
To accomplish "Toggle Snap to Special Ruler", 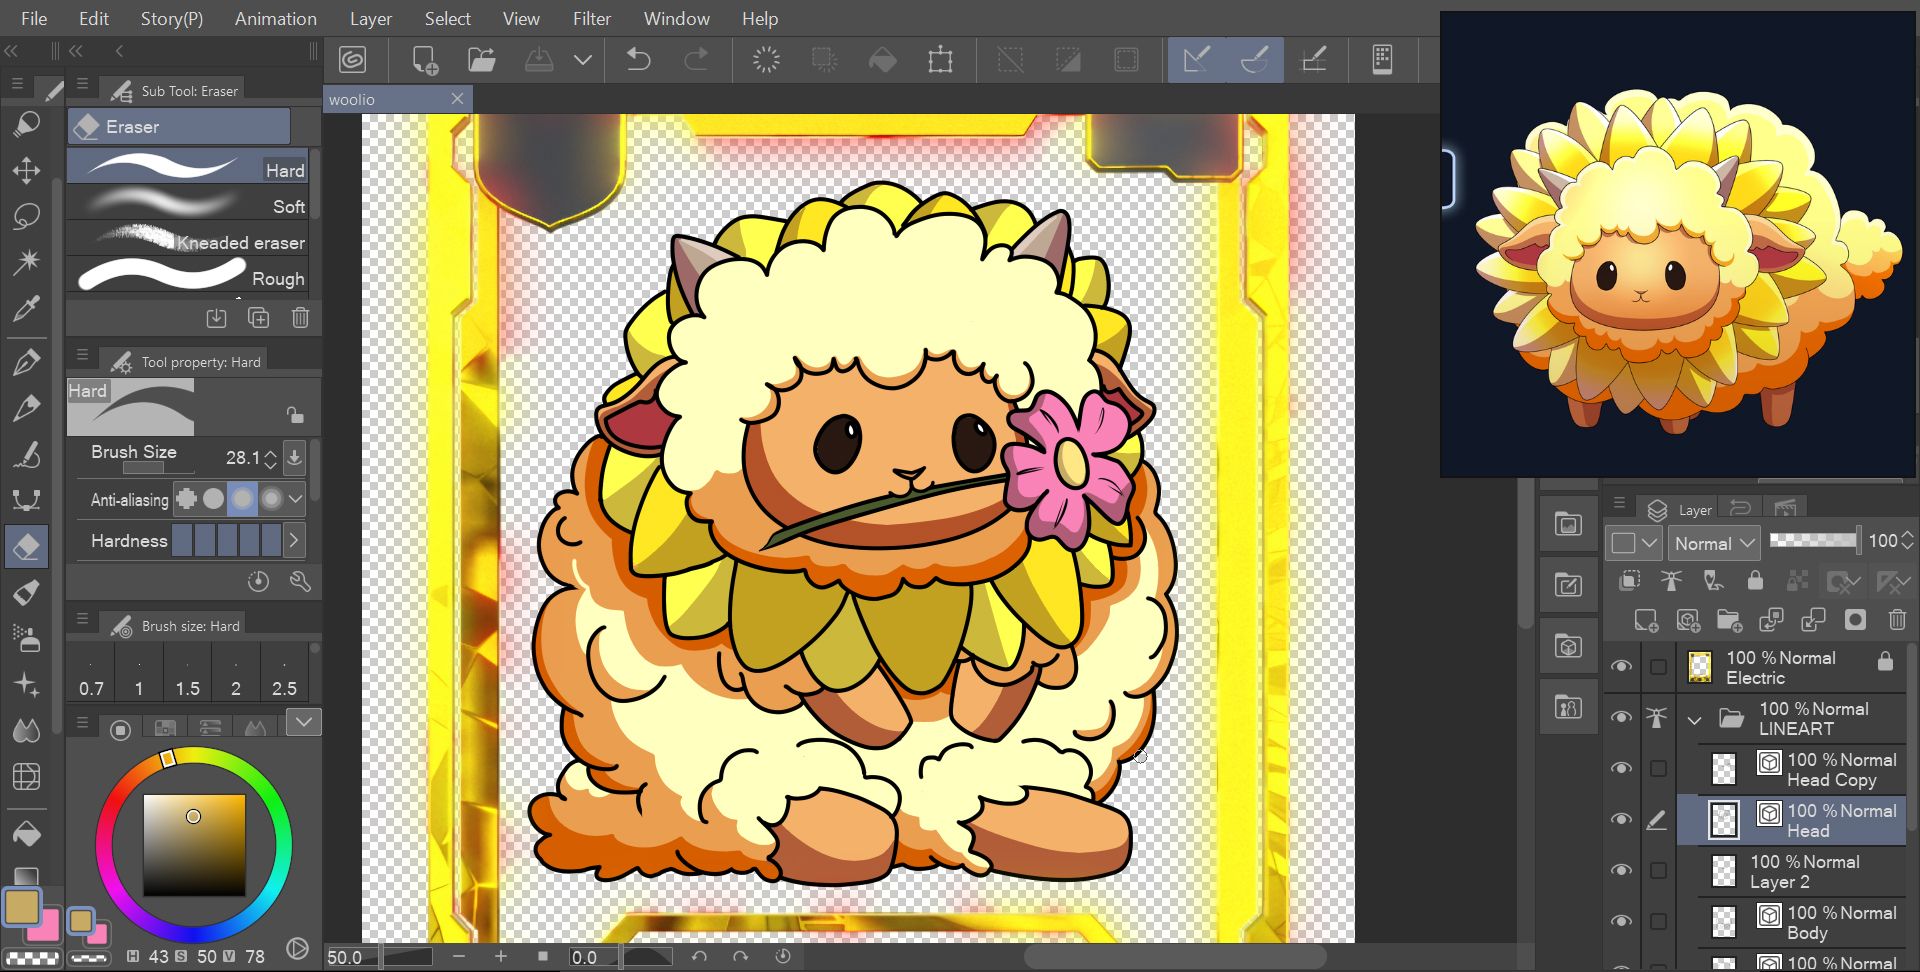I will pyautogui.click(x=1254, y=60).
